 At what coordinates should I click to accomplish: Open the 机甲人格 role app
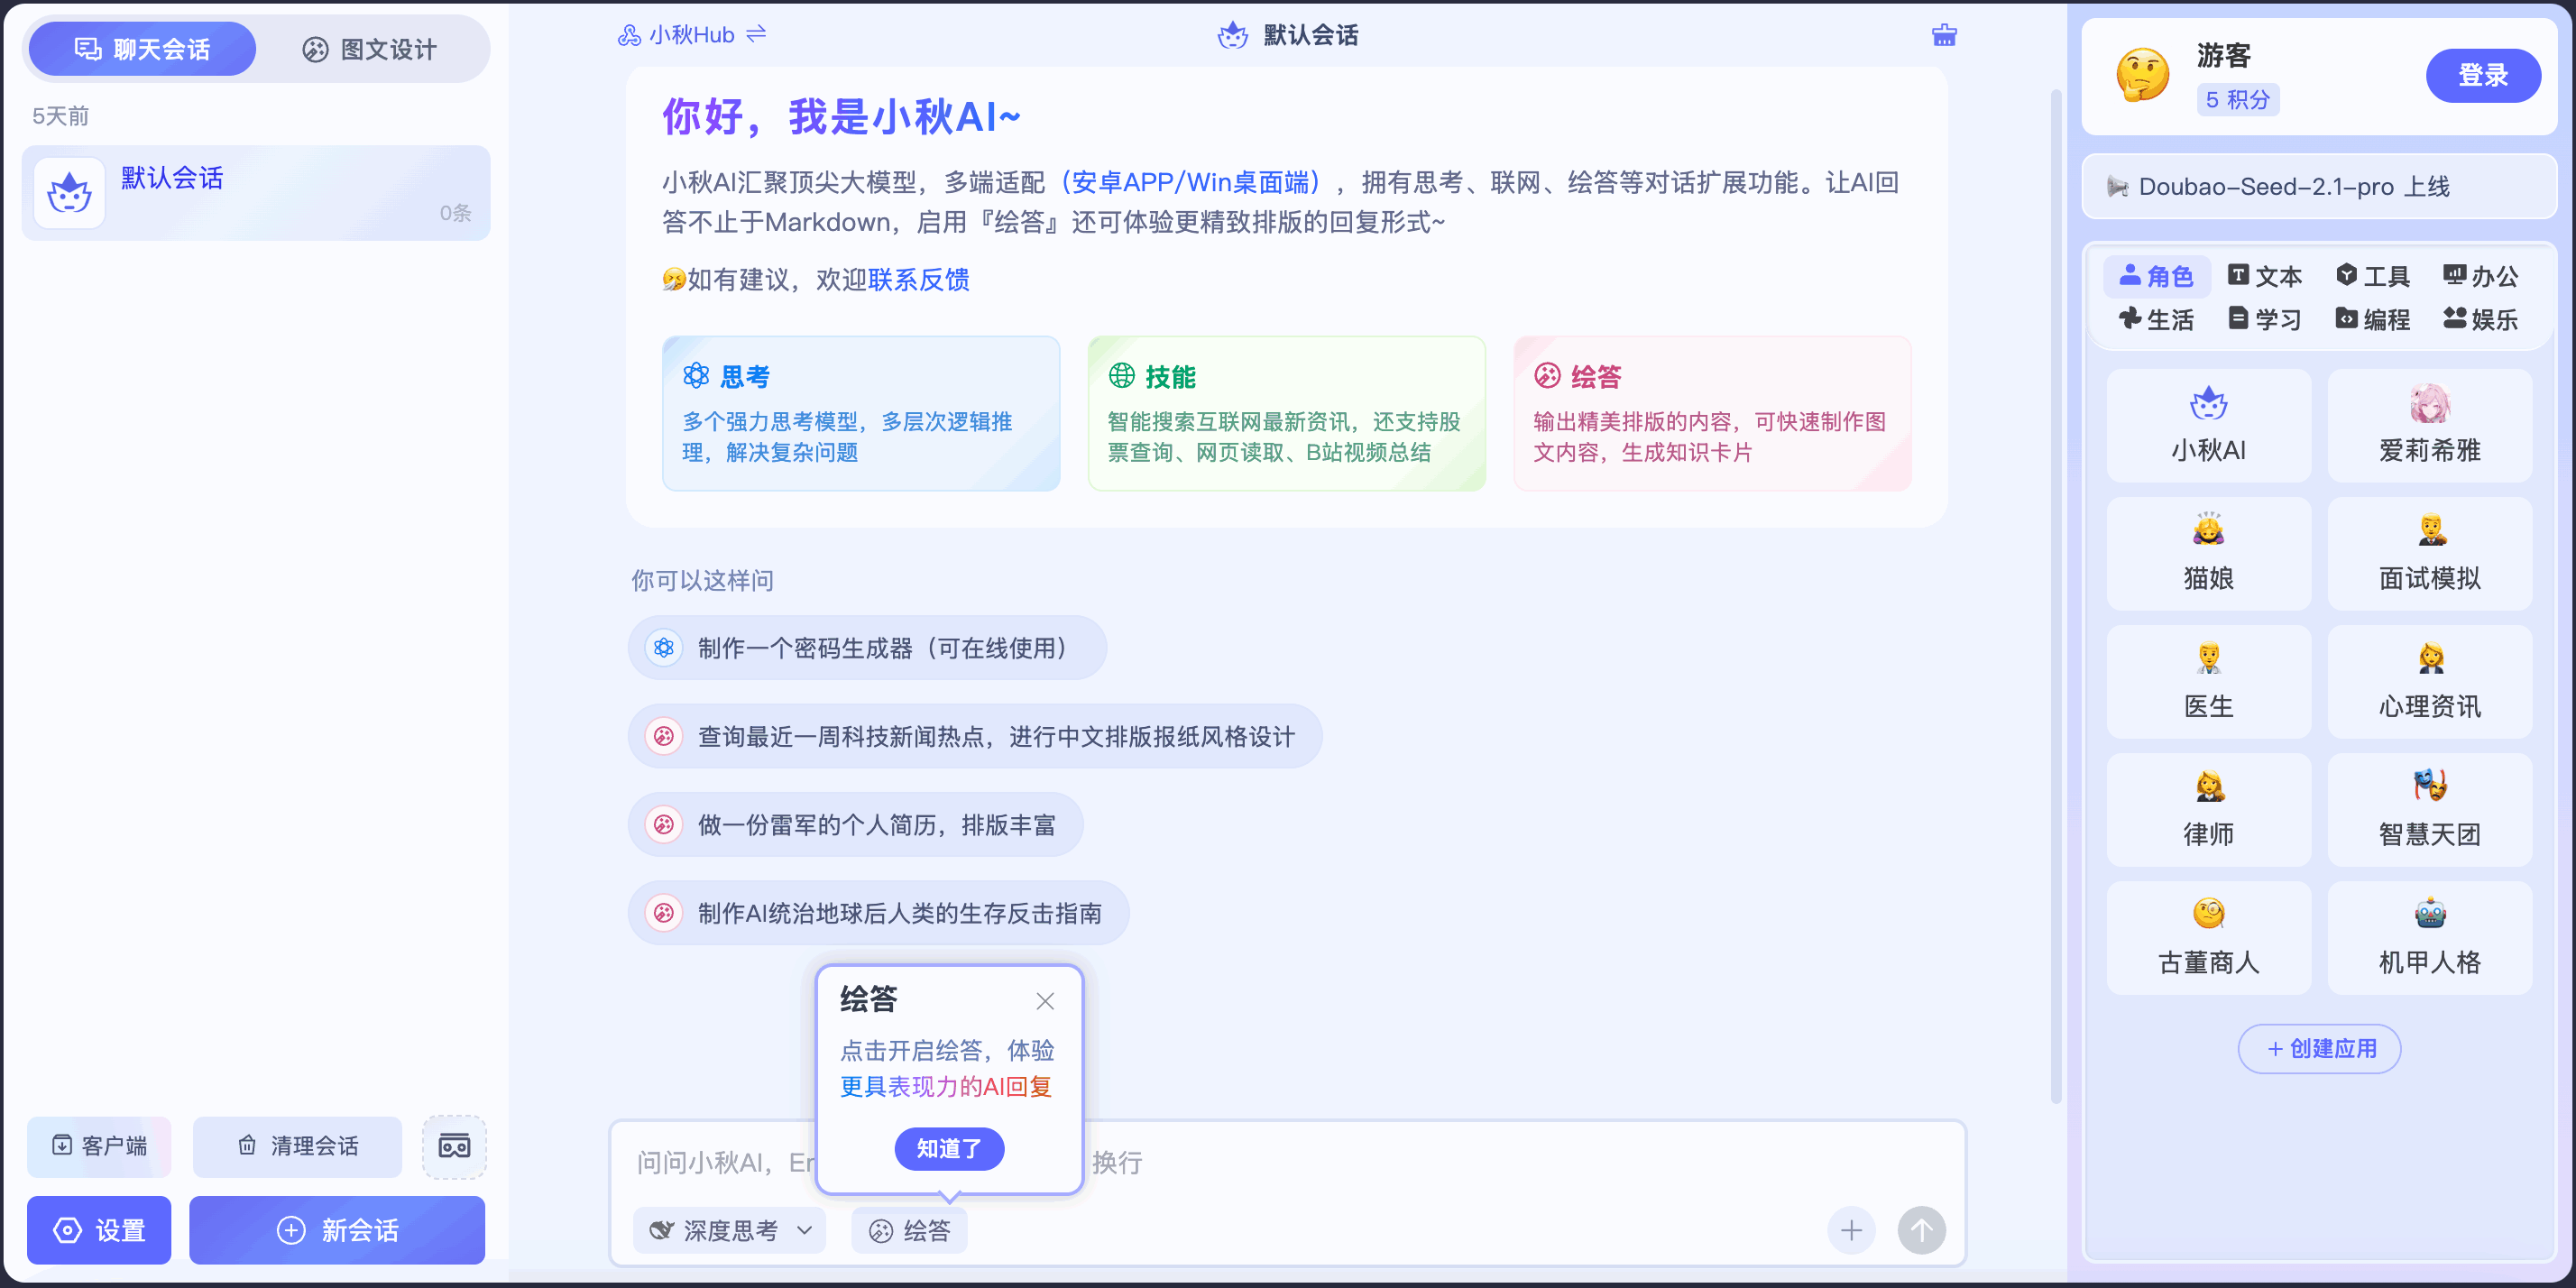click(2429, 938)
